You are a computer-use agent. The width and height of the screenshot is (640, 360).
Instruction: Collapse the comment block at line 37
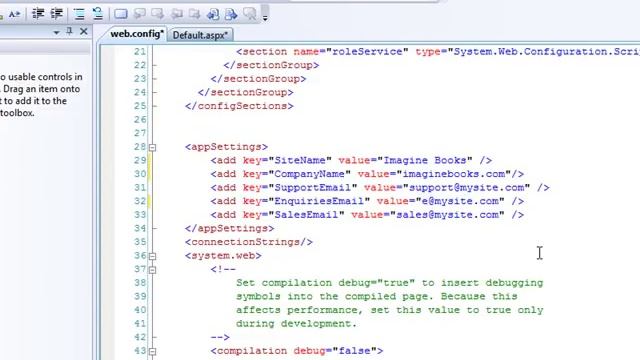point(152,270)
